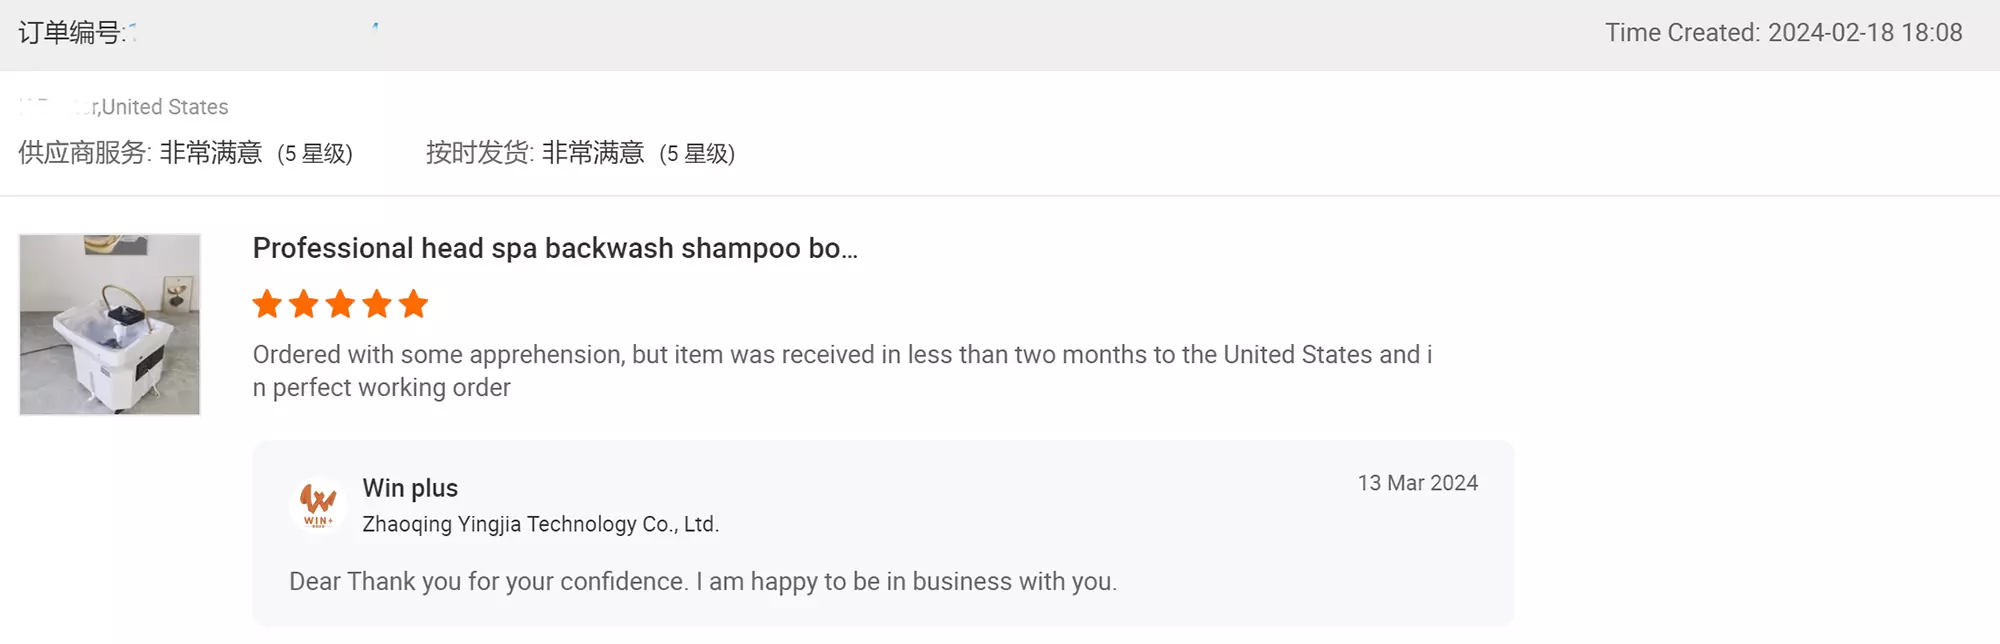2000x644 pixels.
Task: Open the Professional head spa backwash product title
Action: coord(555,248)
